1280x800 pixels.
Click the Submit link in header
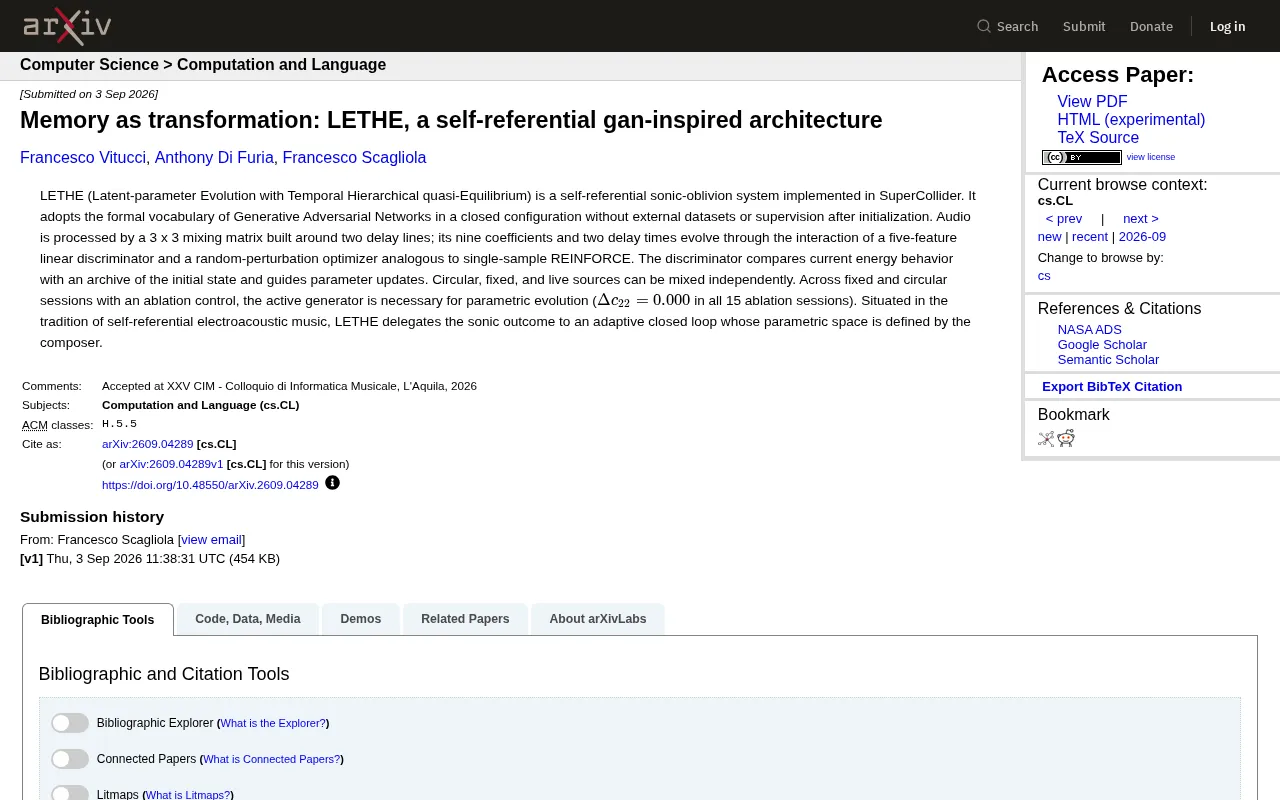1084,26
